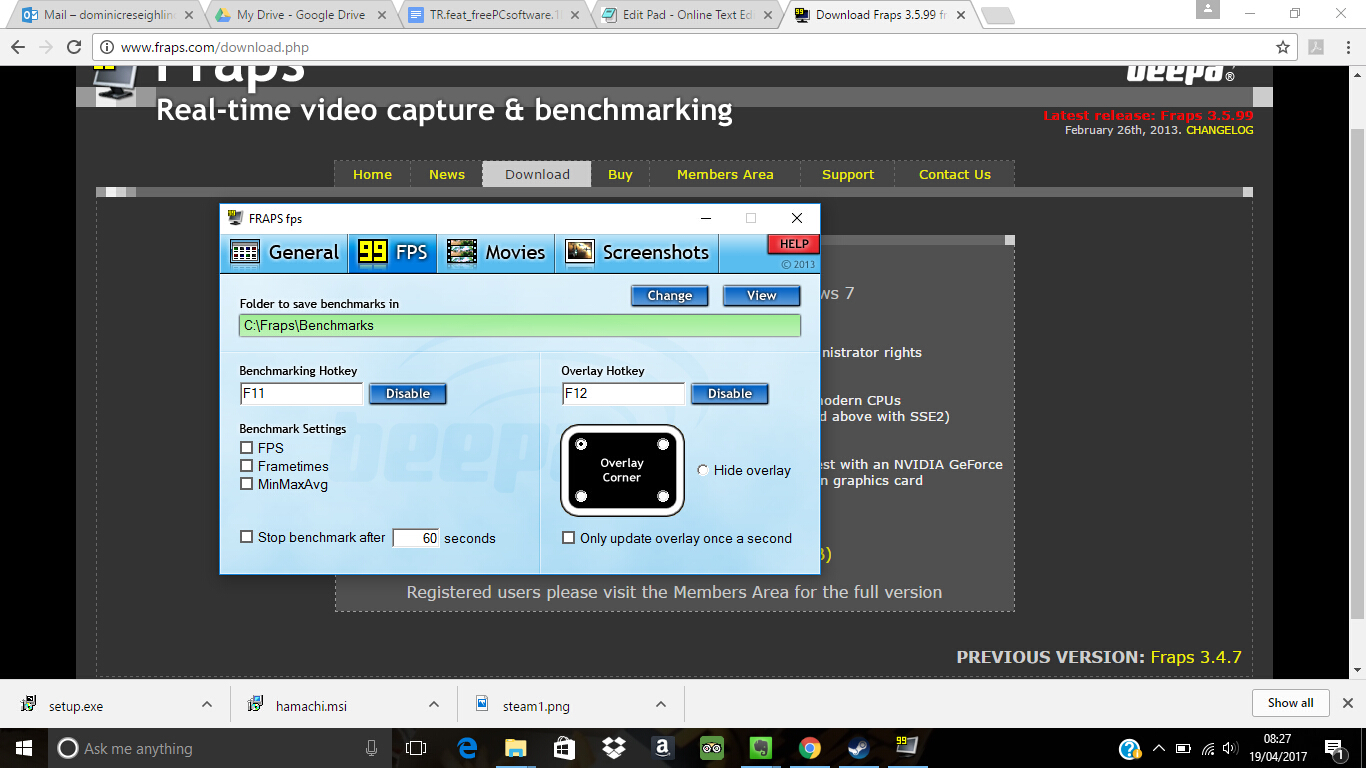Image resolution: width=1366 pixels, height=768 pixels.
Task: Click the site info icon in address bar
Action: (107, 47)
